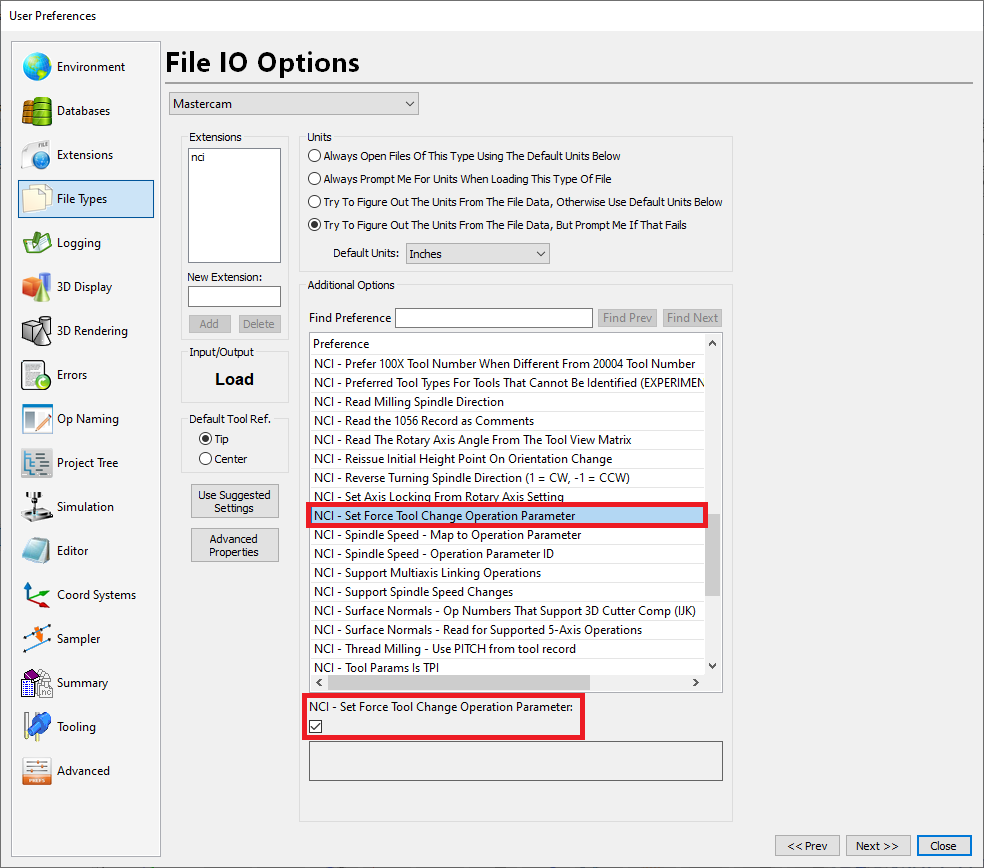The image size is (984, 868).
Task: Change Default Units from Inches
Action: coord(477,253)
